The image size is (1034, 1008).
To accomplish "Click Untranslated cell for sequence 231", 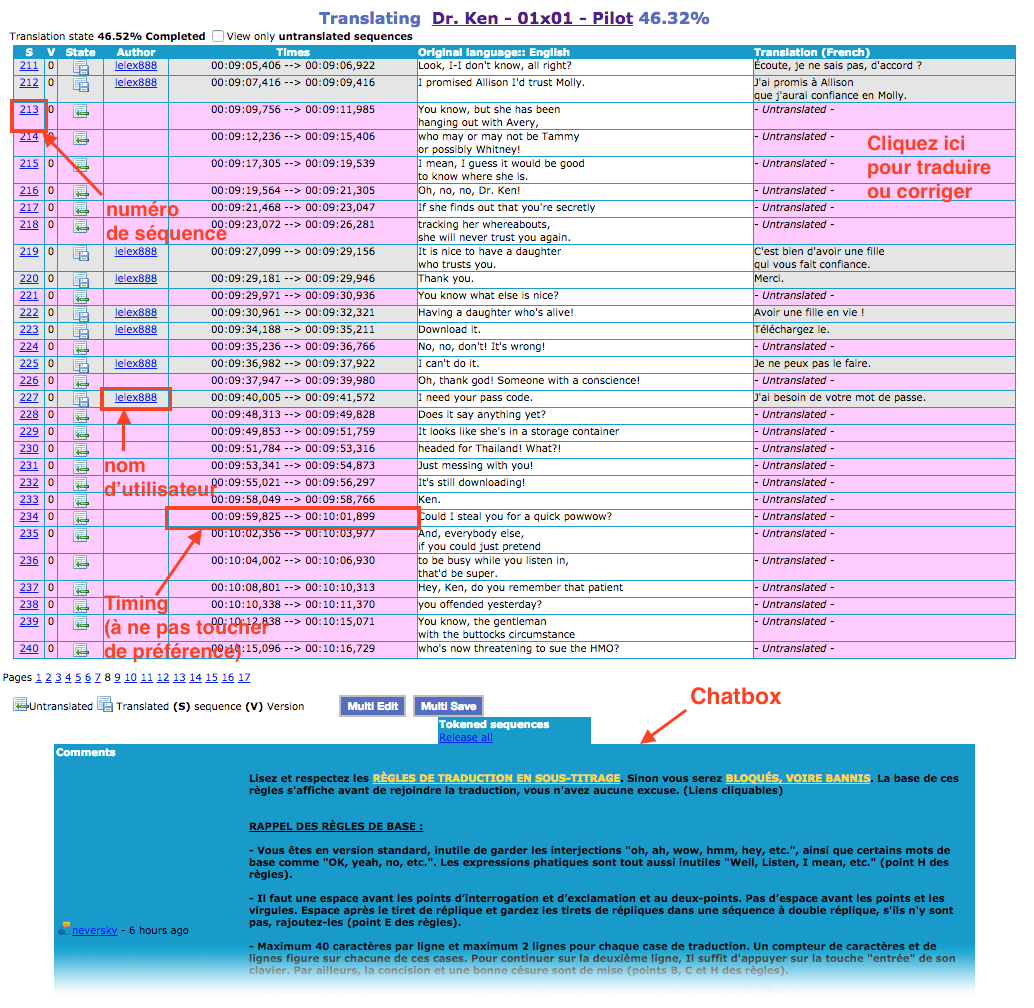I will (884, 465).
